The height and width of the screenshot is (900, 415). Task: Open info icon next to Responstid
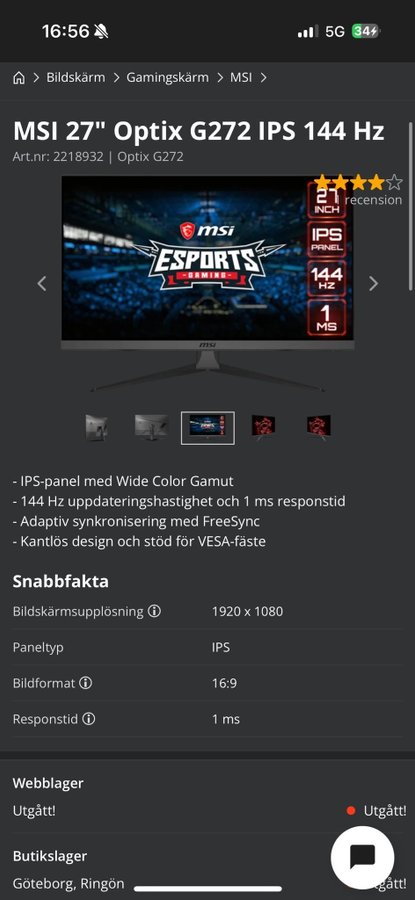coord(88,719)
